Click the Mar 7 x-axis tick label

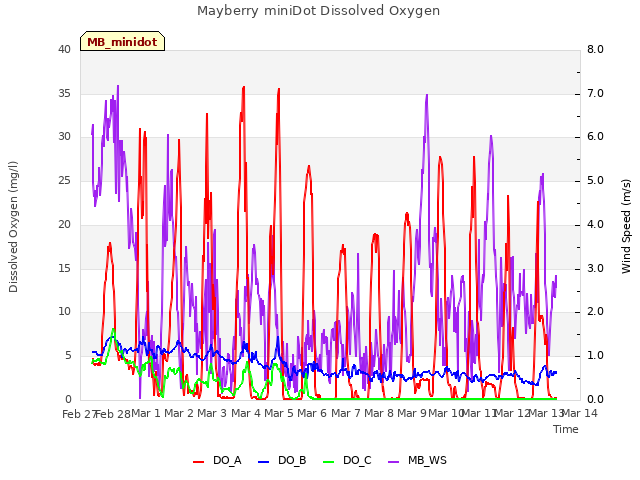(x=346, y=413)
